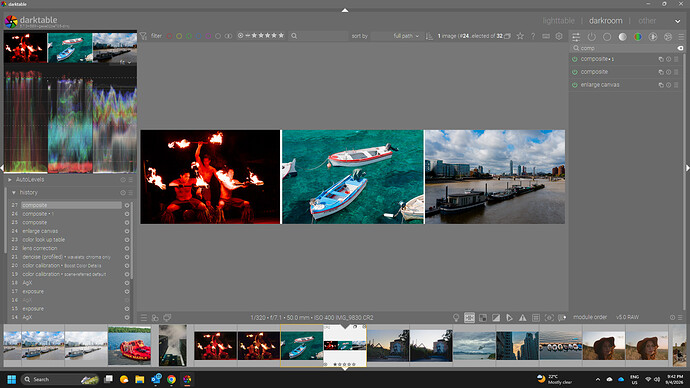Screen dimensions: 690x388
Task: Open quick access panel module group
Action: tap(576, 37)
